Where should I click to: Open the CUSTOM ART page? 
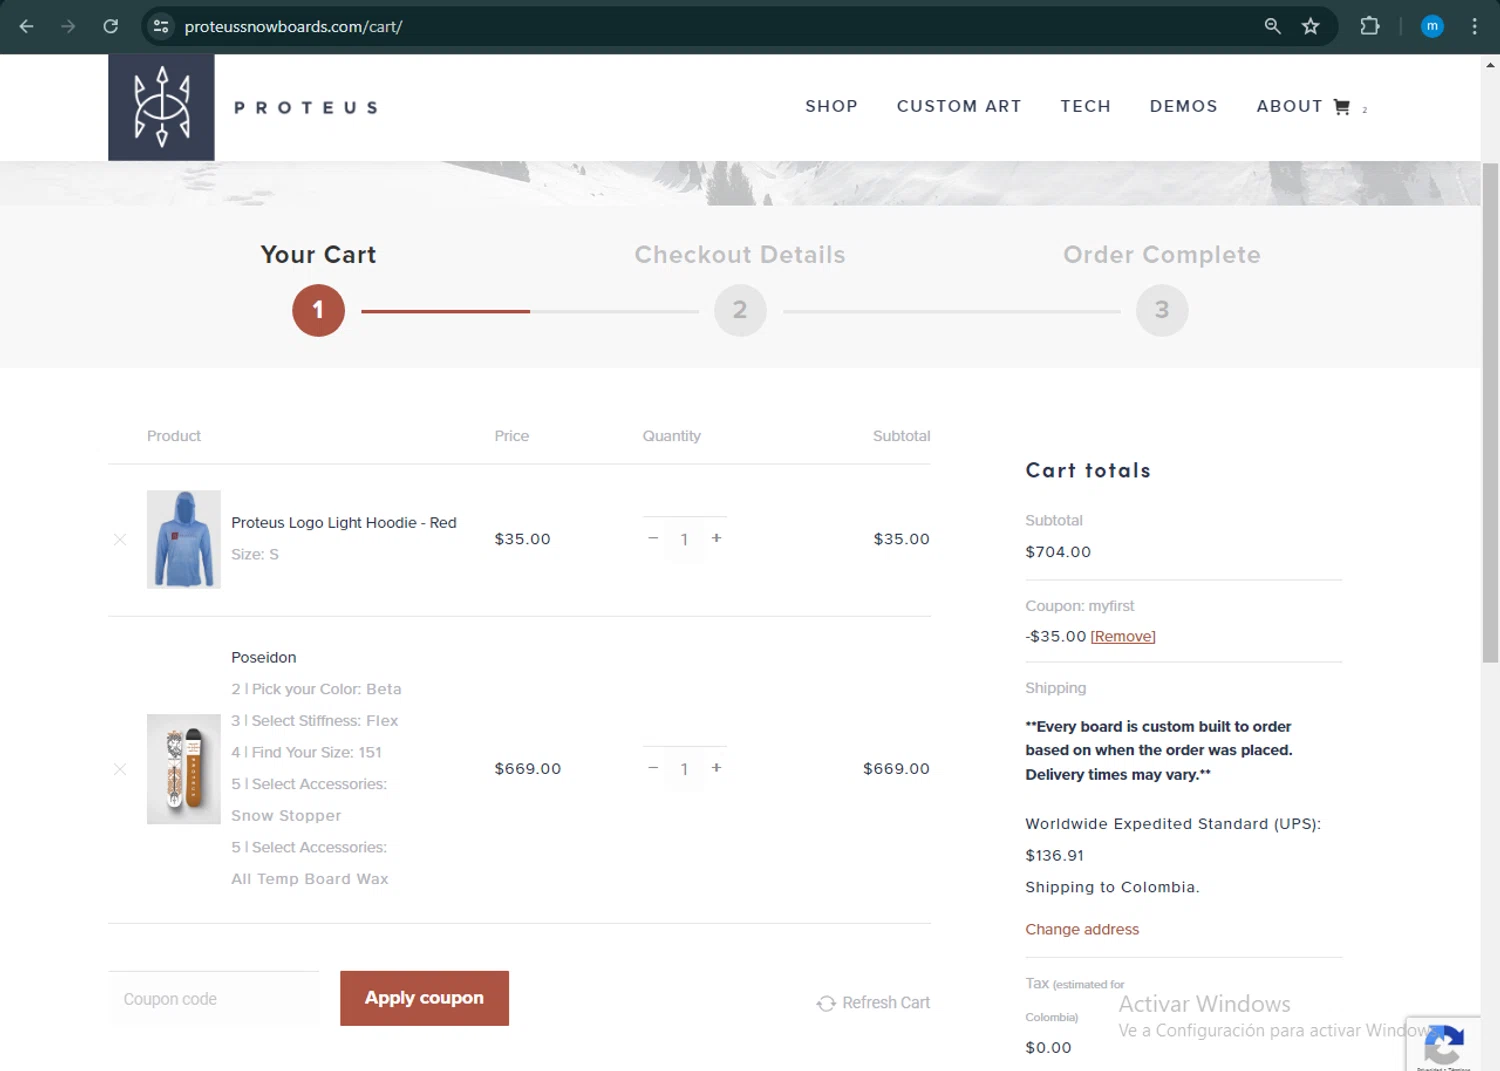click(x=959, y=106)
